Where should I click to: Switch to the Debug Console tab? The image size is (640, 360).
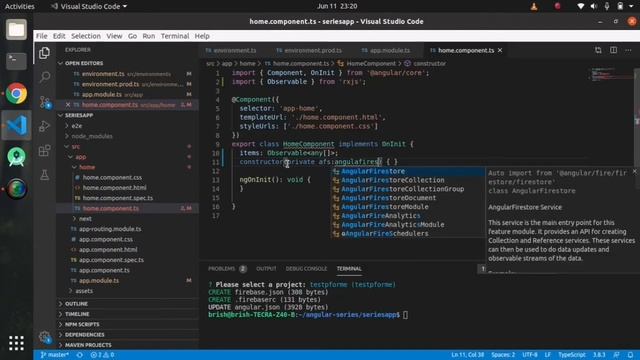[x=306, y=269]
